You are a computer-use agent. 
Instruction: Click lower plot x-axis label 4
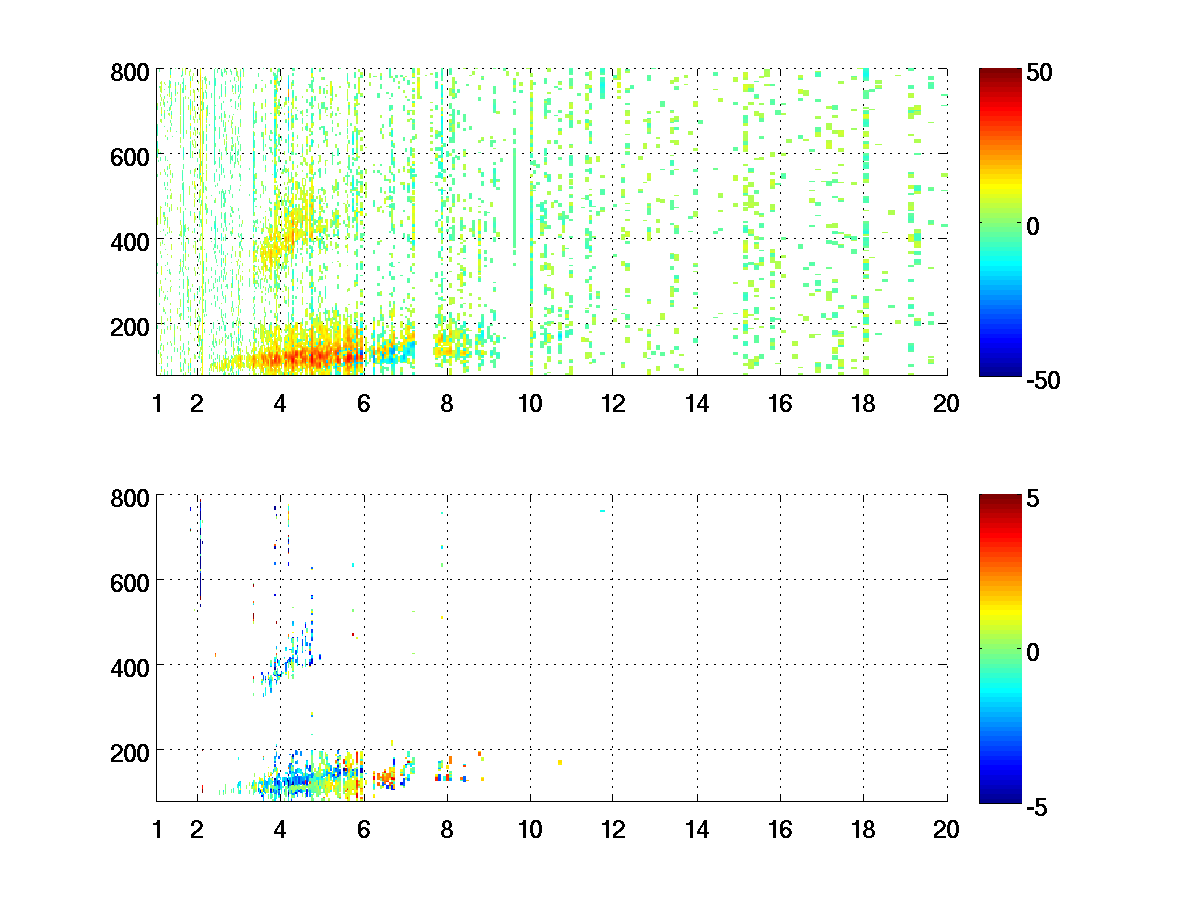(280, 829)
